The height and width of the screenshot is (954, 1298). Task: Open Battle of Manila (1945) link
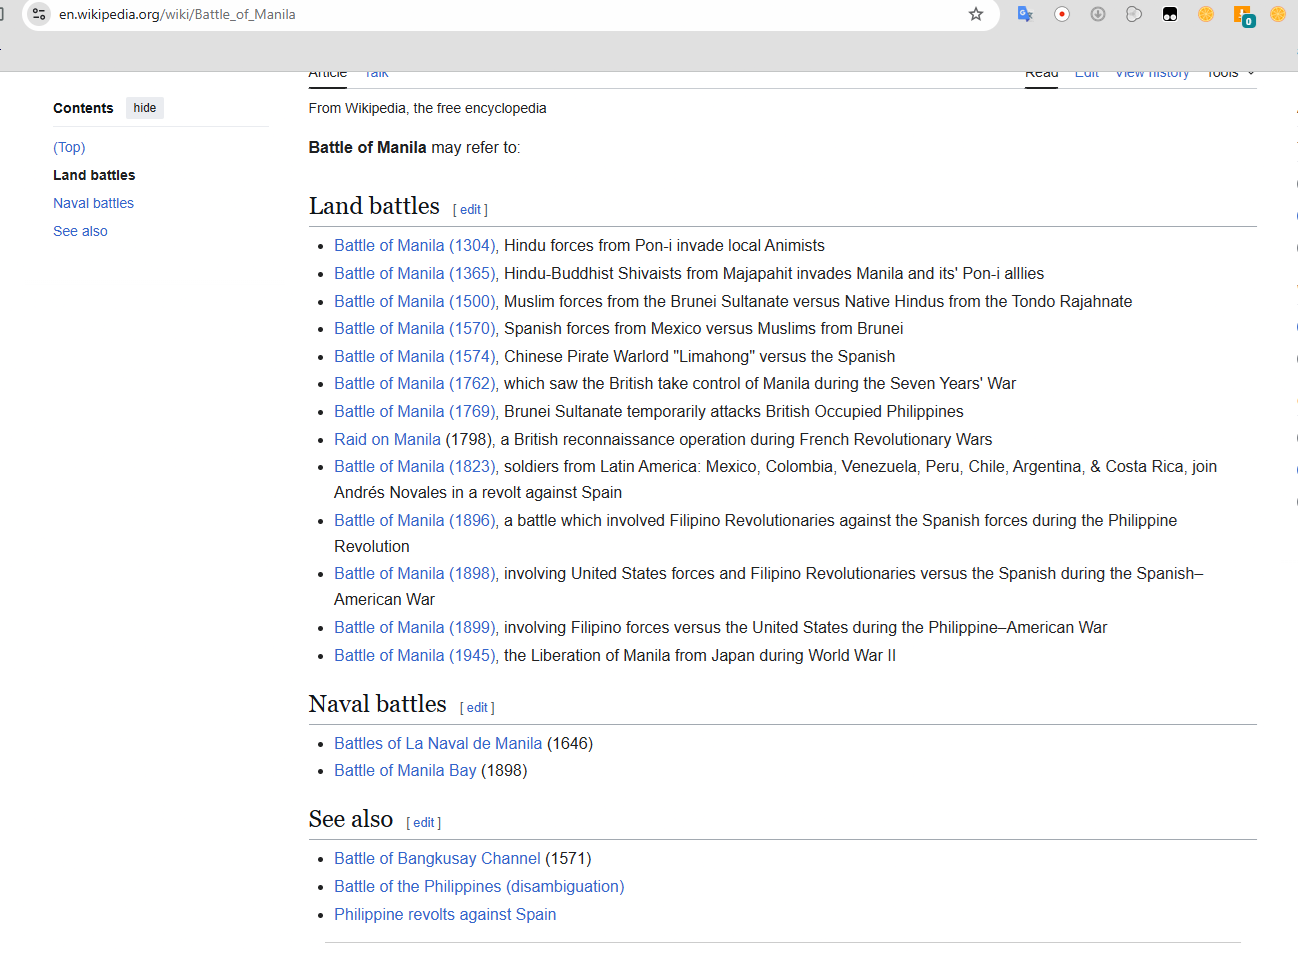click(x=414, y=656)
